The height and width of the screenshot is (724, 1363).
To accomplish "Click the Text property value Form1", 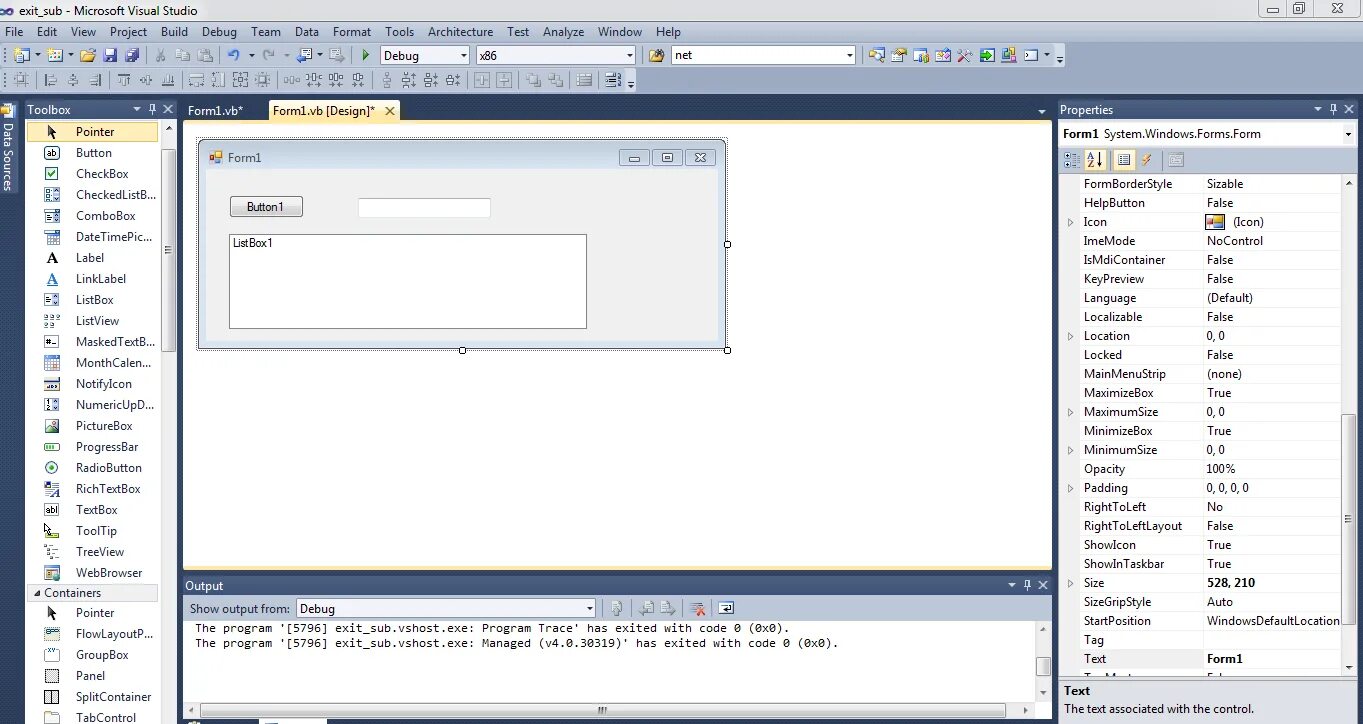I will tap(1225, 659).
